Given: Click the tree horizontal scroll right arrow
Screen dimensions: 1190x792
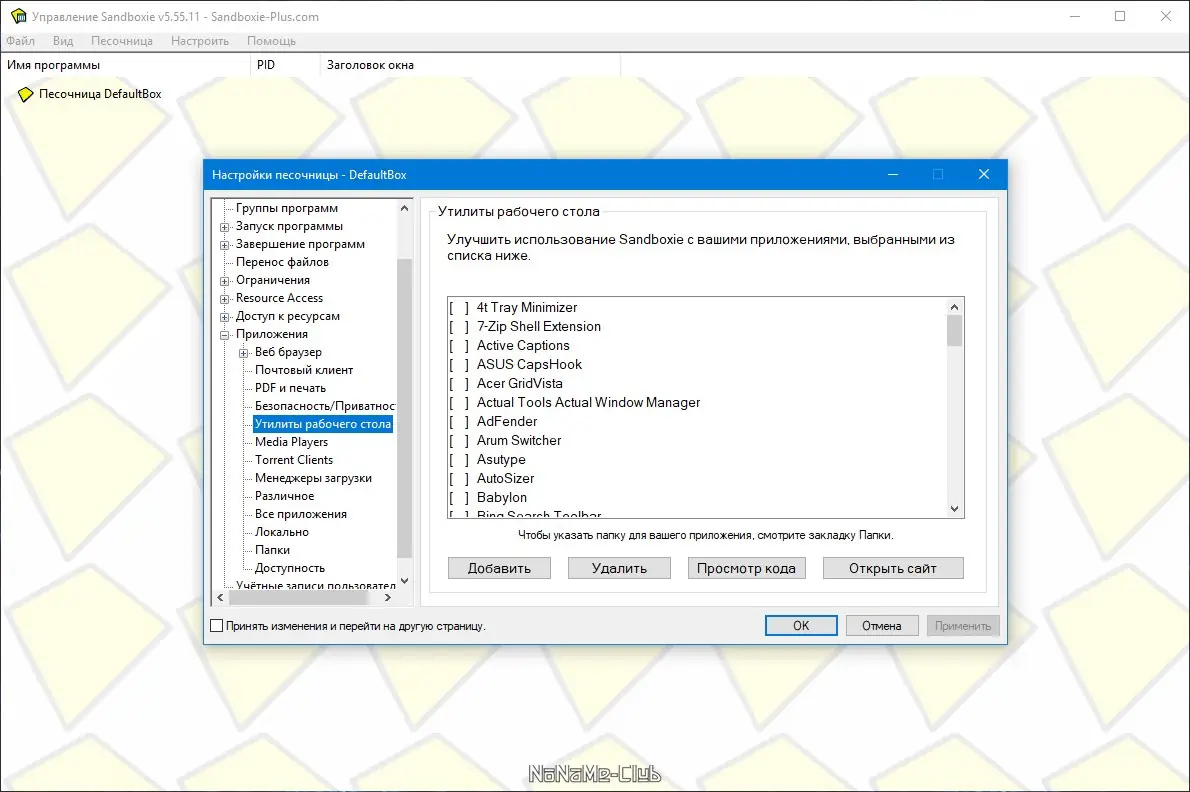Looking at the screenshot, I should point(388,598).
